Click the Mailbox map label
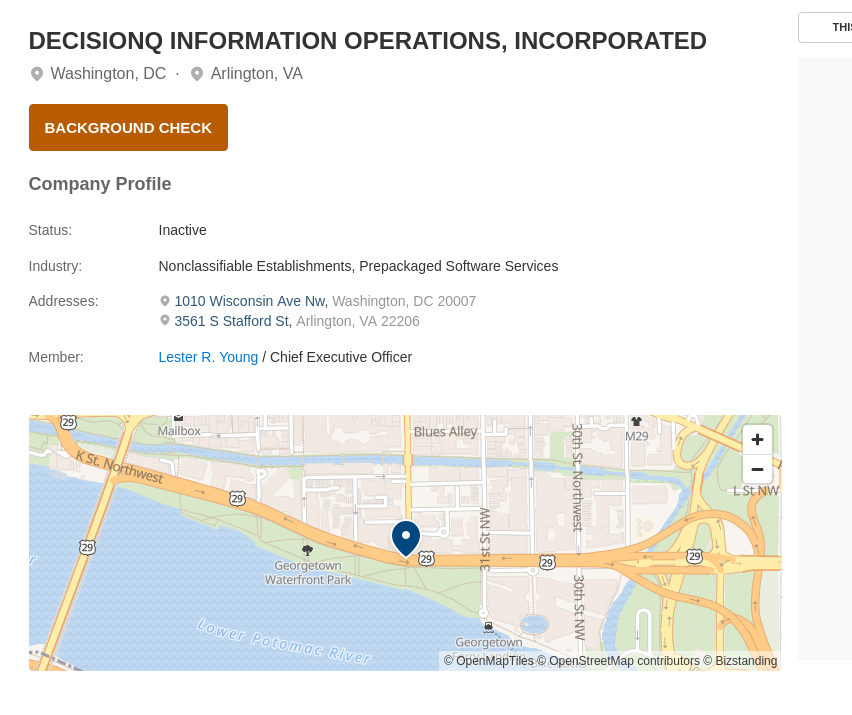 point(179,431)
